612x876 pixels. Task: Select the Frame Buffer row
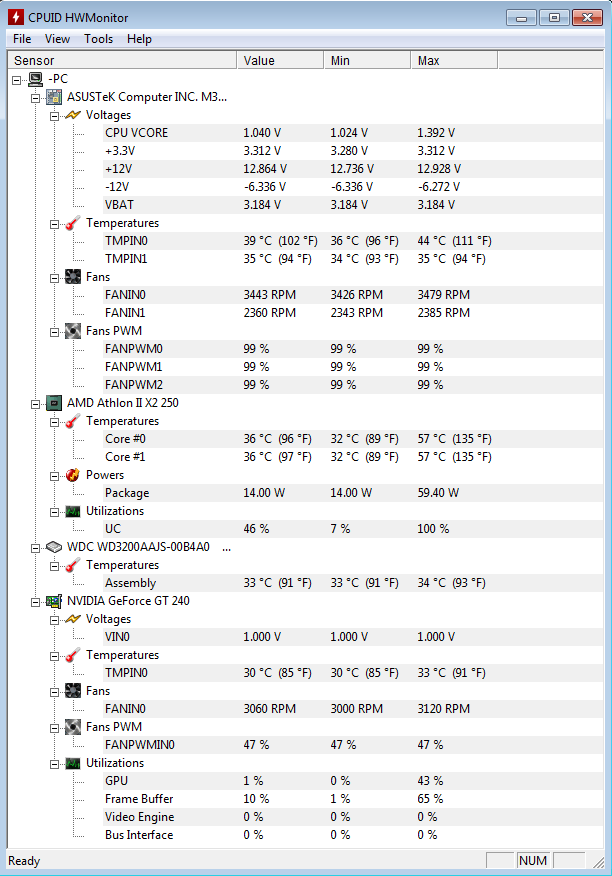(353, 799)
